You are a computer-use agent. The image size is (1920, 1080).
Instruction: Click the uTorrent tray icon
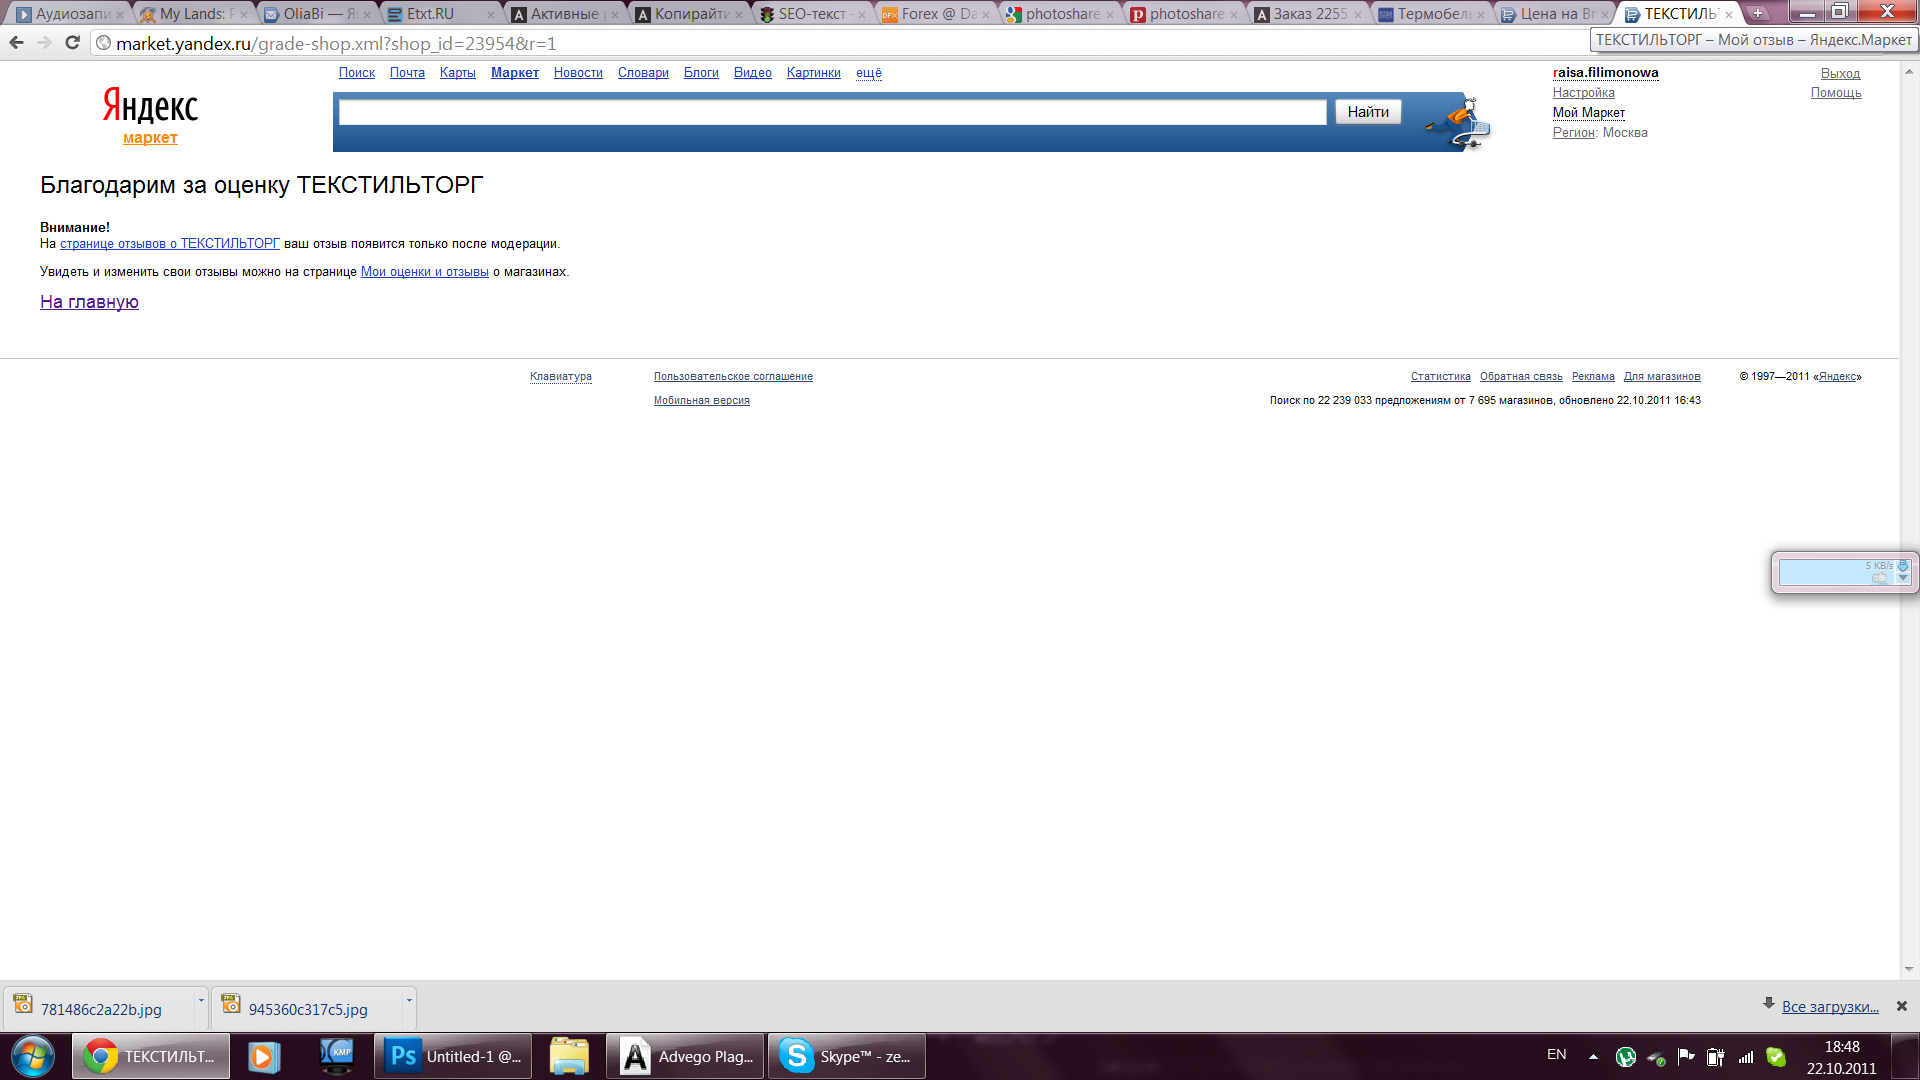click(x=1626, y=1056)
